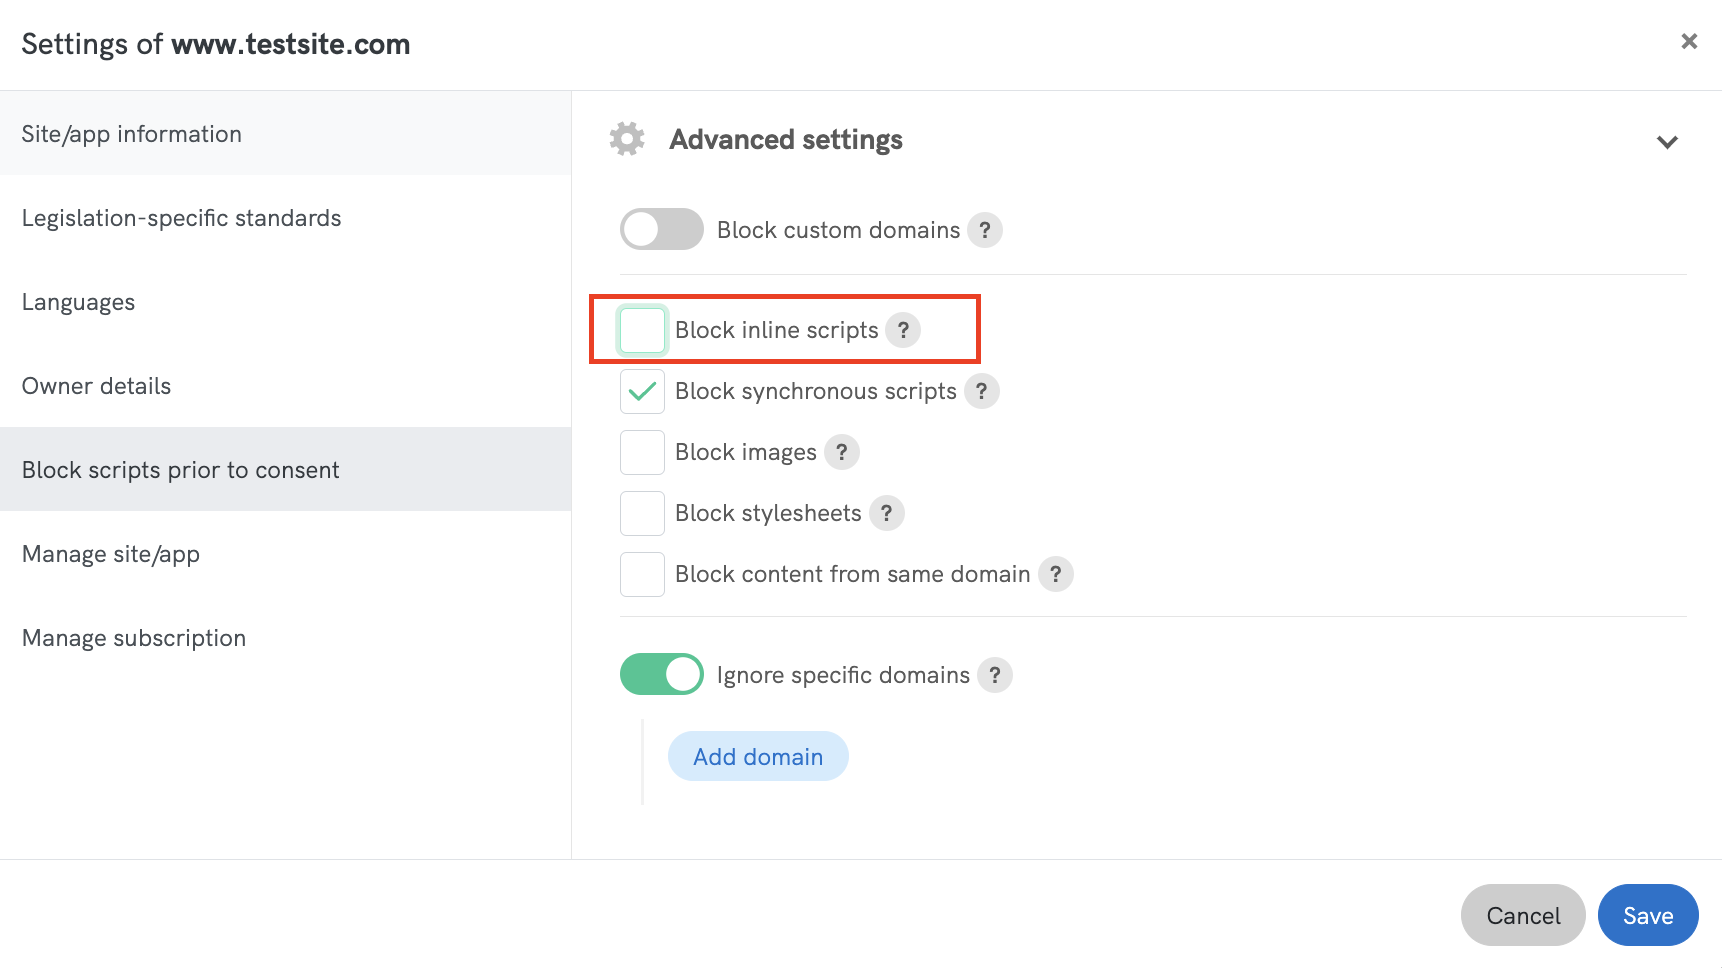Click question mark next to Block stylesheets

click(x=886, y=513)
